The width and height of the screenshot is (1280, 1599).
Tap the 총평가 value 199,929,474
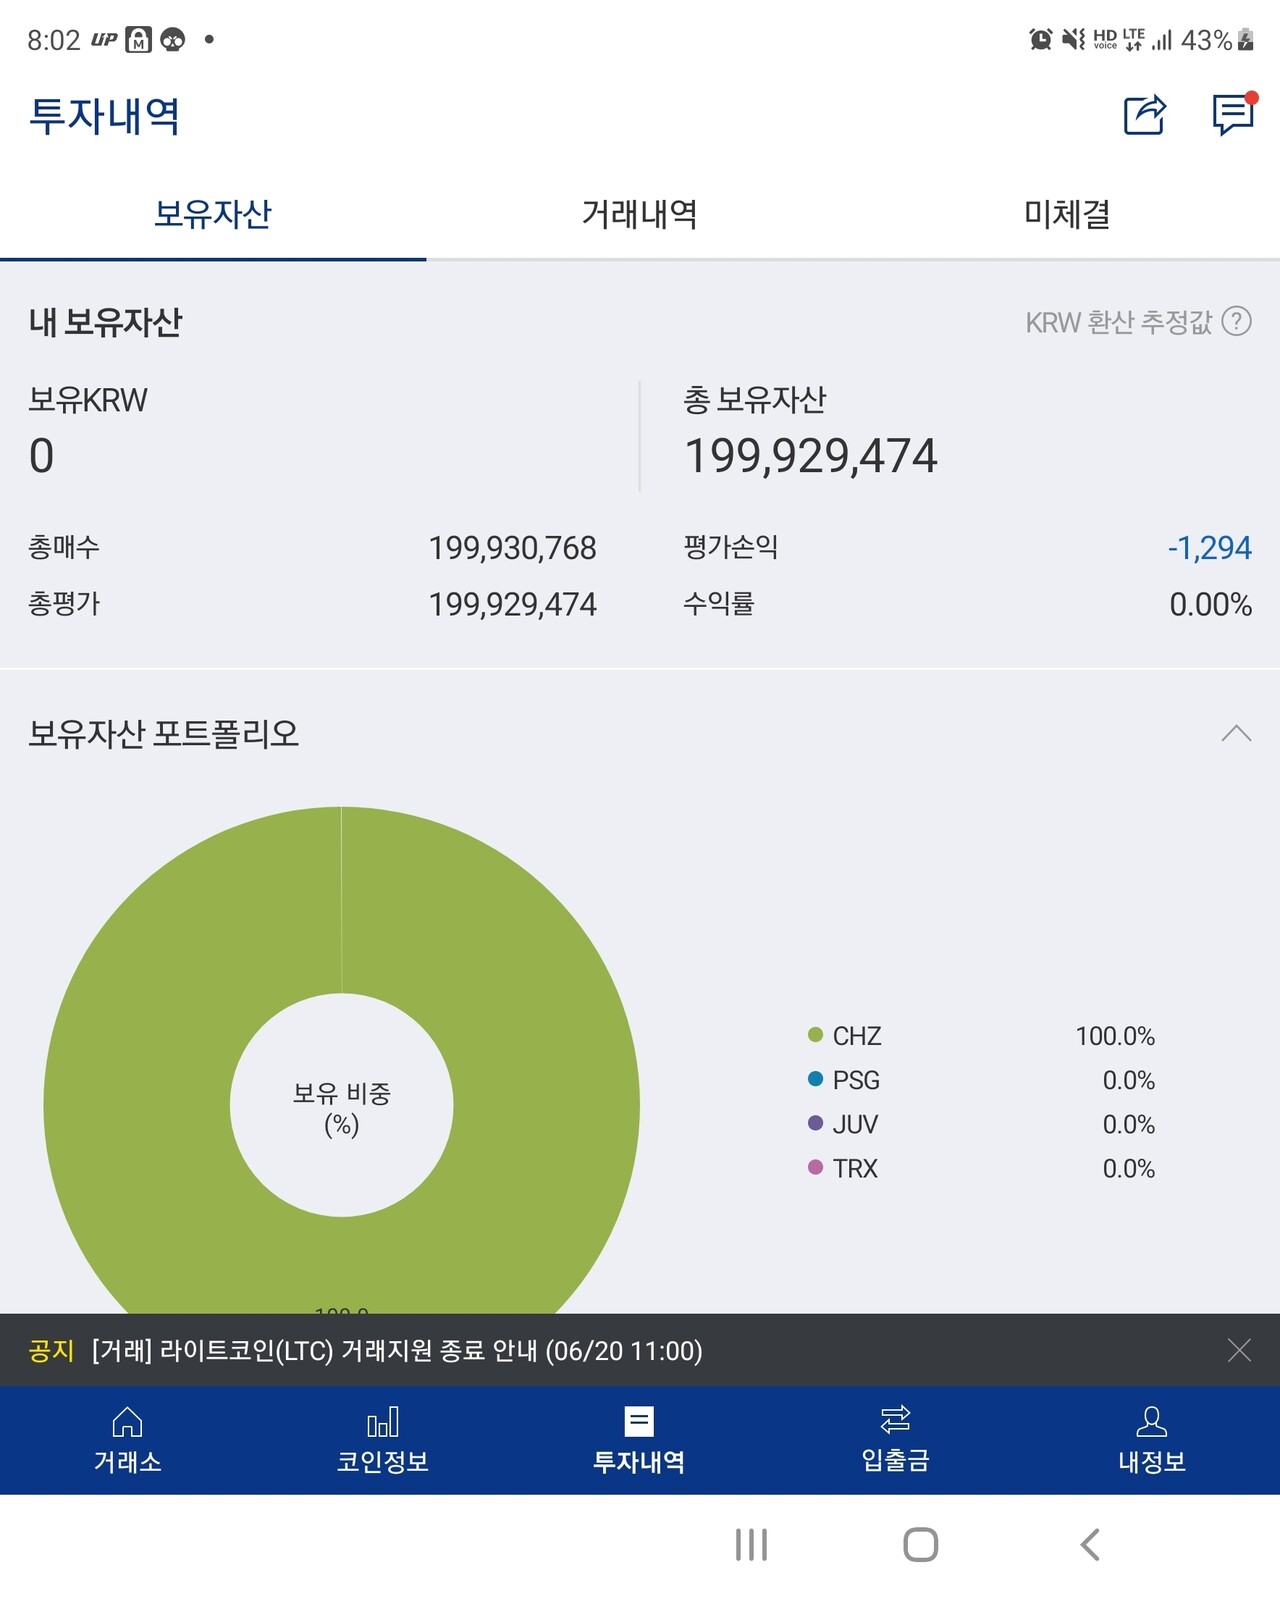[512, 604]
